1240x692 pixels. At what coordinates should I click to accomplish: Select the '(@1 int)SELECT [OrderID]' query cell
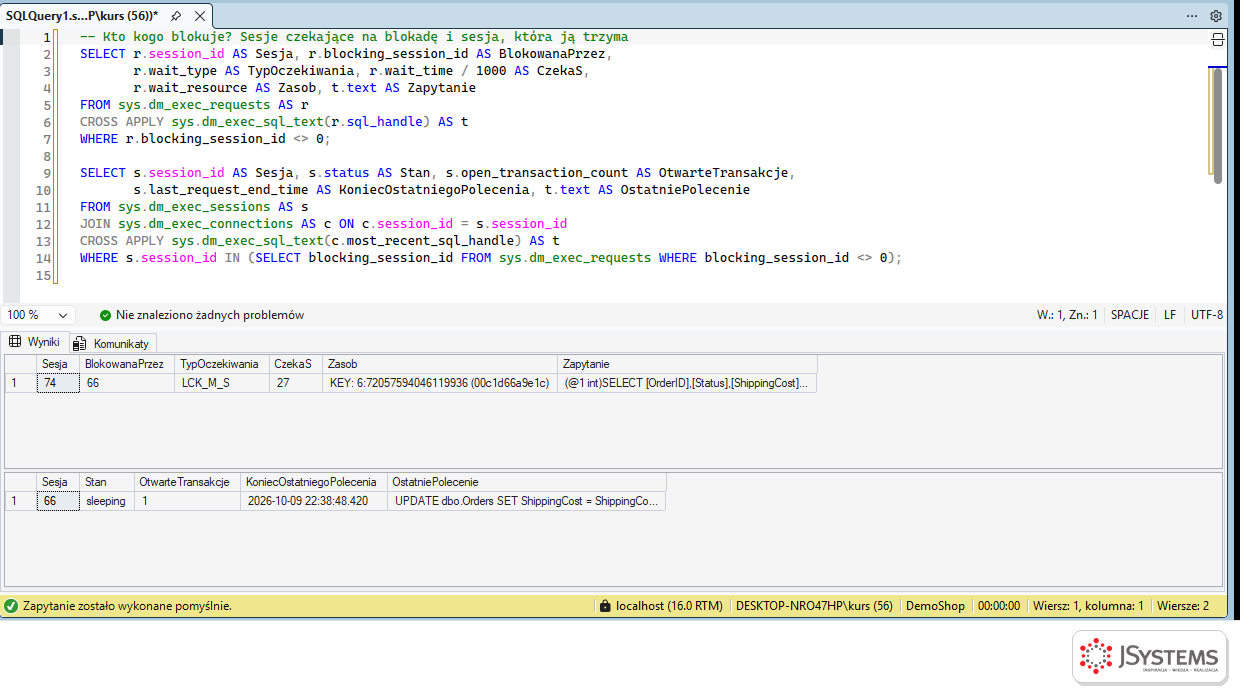(688, 383)
